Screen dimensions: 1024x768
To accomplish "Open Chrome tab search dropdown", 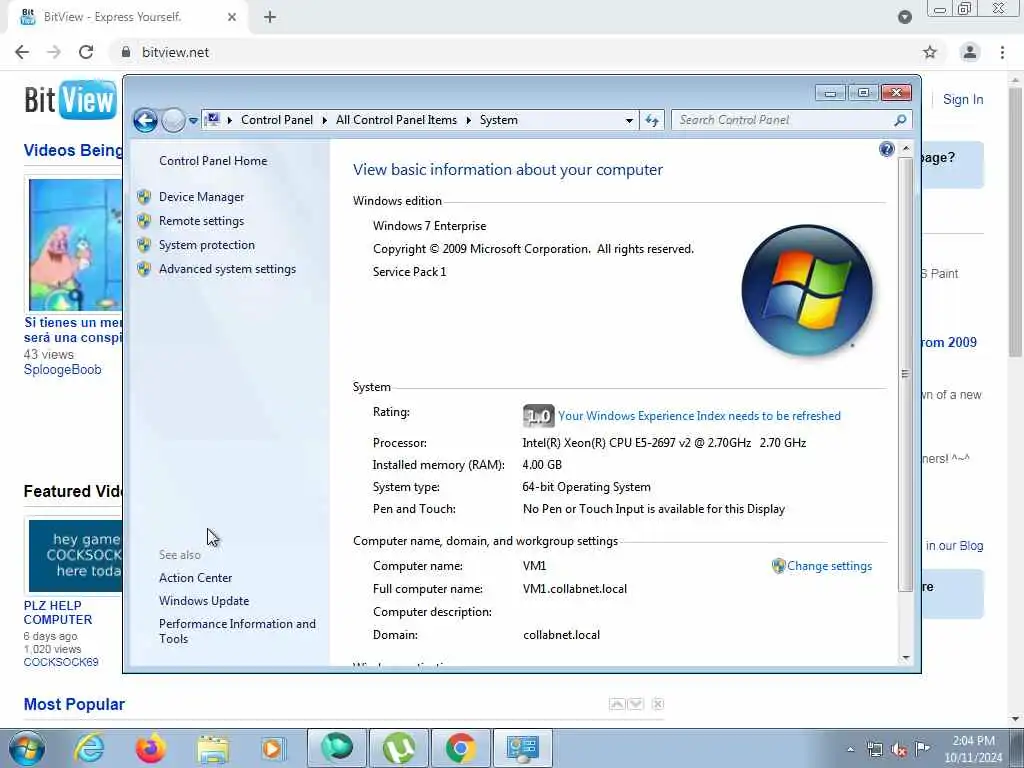I will (x=904, y=18).
